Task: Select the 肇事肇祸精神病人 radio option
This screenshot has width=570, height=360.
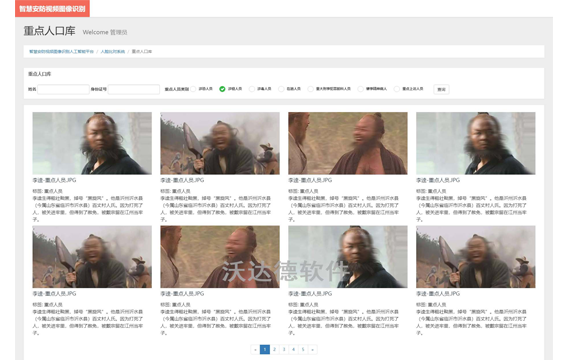Action: [x=360, y=89]
